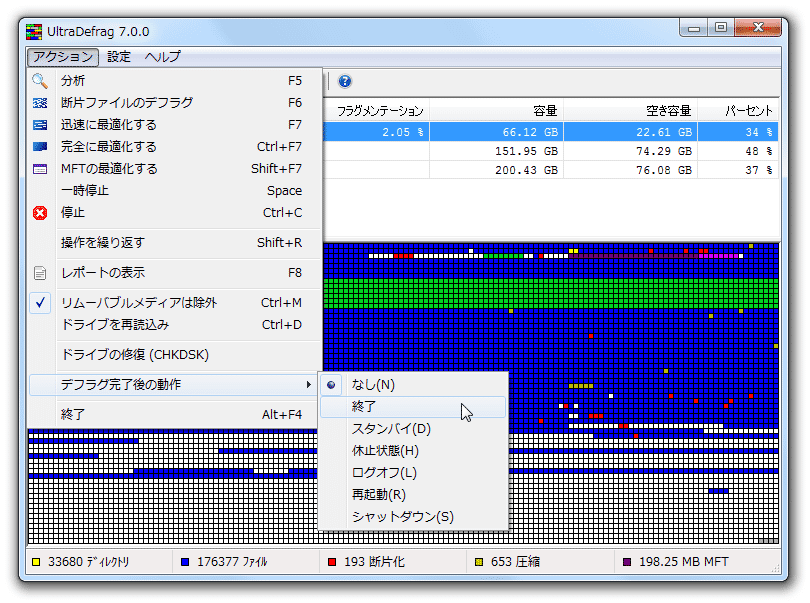Click the blue ファイル legend swatch
810x603 pixels.
185,562
